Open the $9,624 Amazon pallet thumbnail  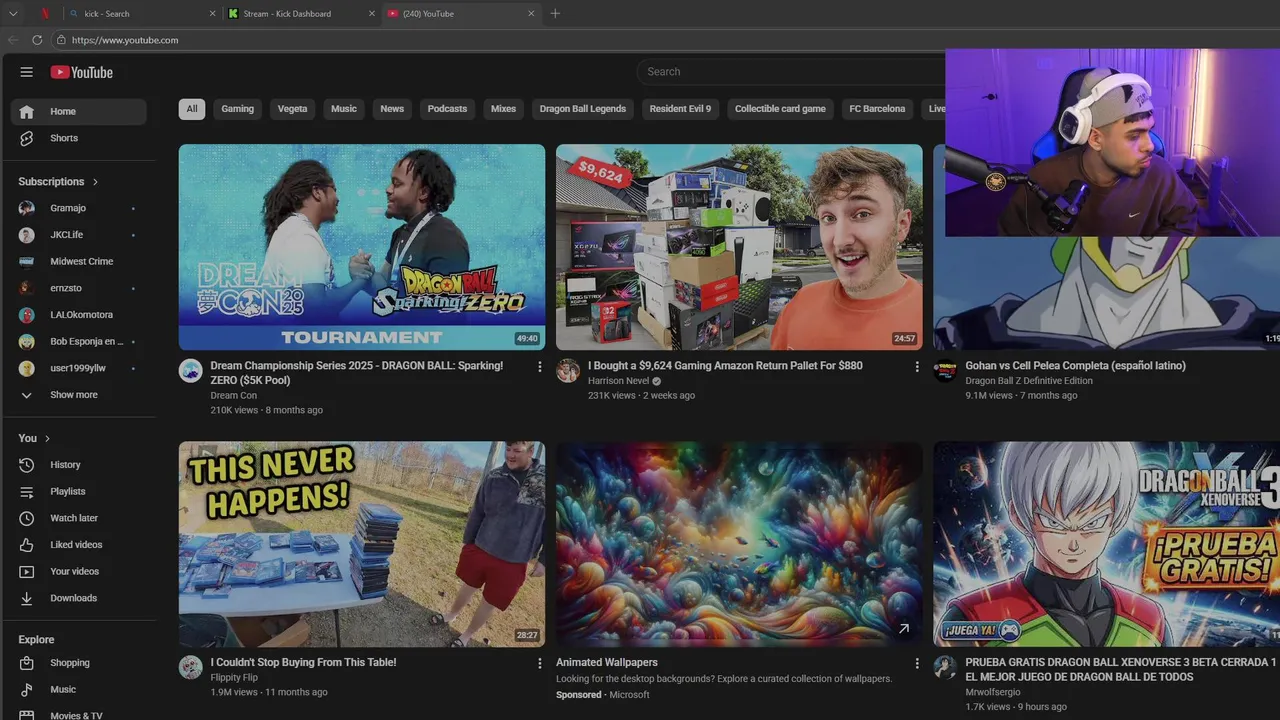[739, 247]
